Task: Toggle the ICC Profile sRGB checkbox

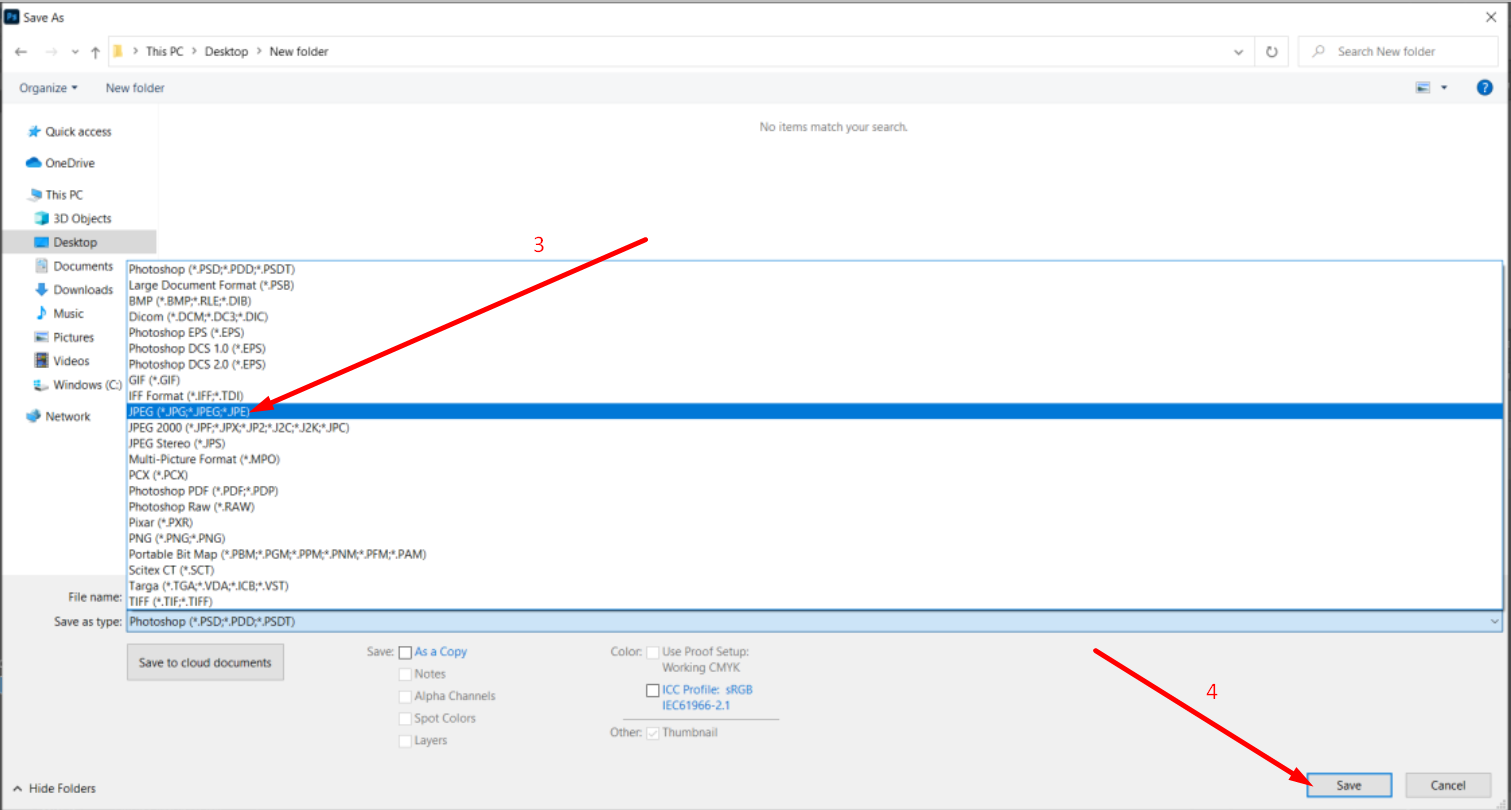Action: point(653,690)
